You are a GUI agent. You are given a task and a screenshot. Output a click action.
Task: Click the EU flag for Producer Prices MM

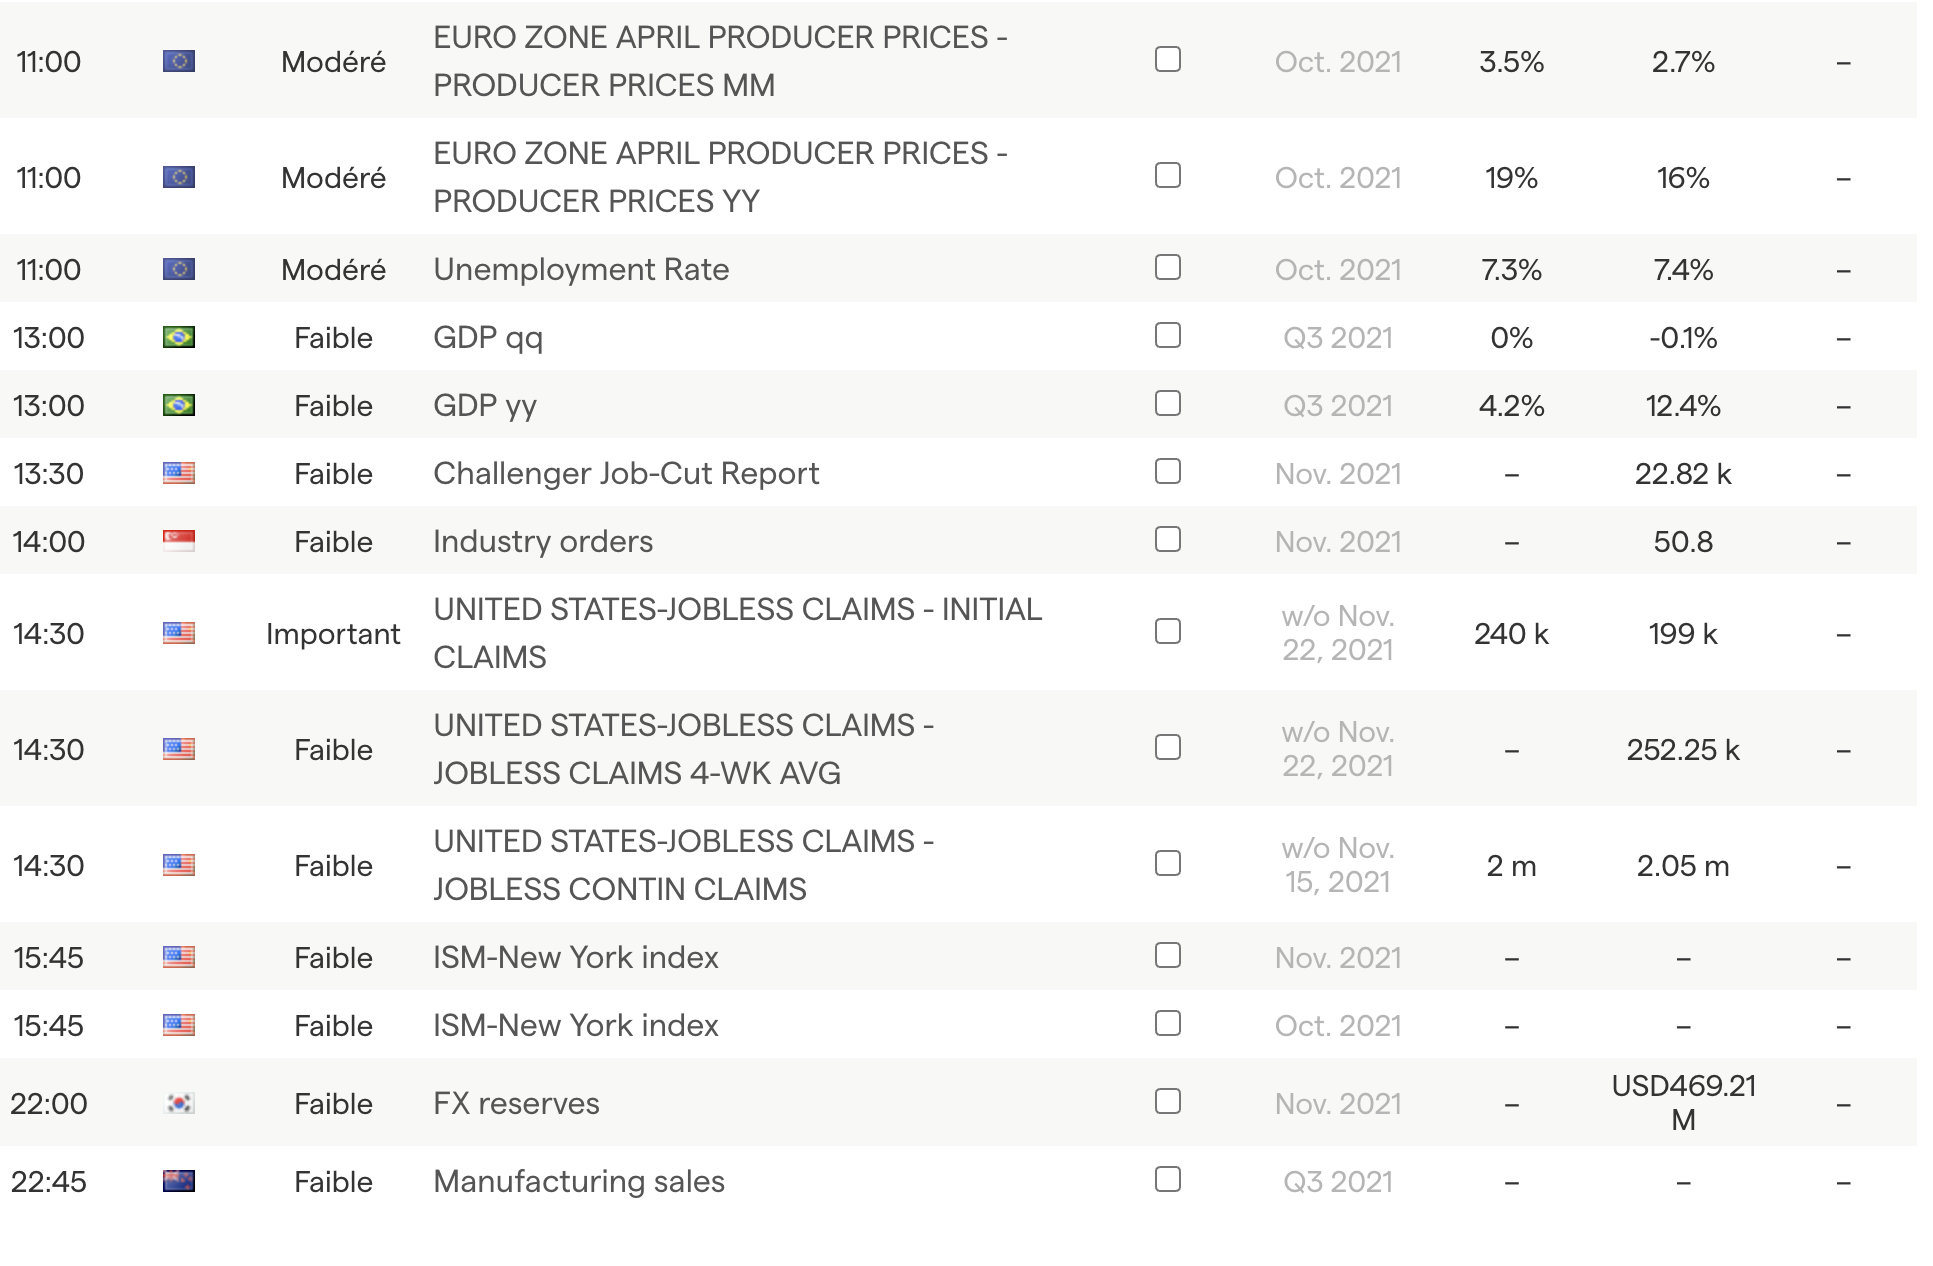click(179, 61)
